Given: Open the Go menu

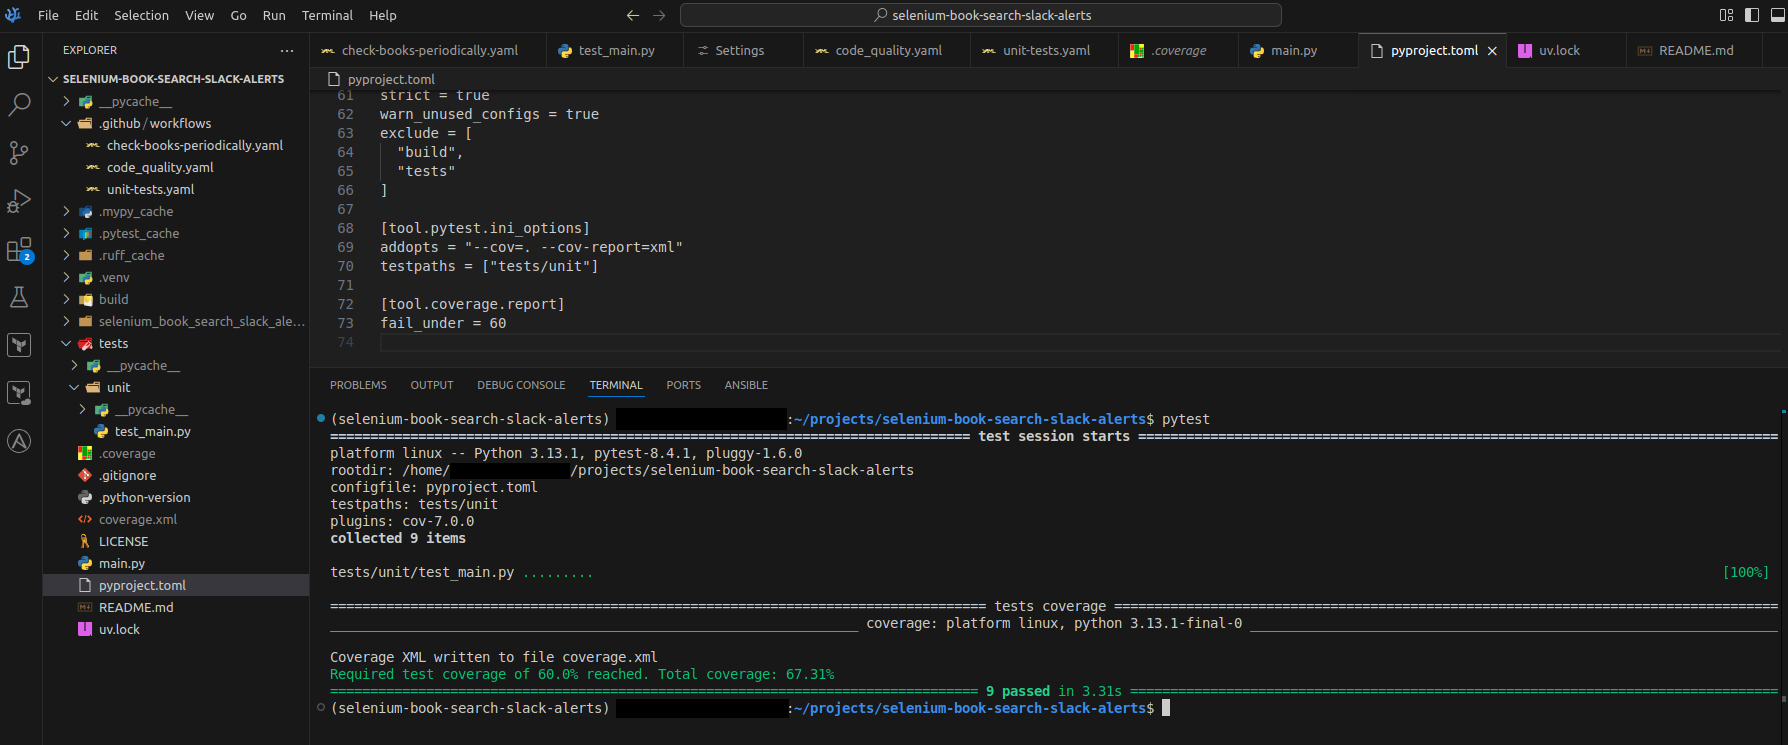Looking at the screenshot, I should click(x=238, y=15).
